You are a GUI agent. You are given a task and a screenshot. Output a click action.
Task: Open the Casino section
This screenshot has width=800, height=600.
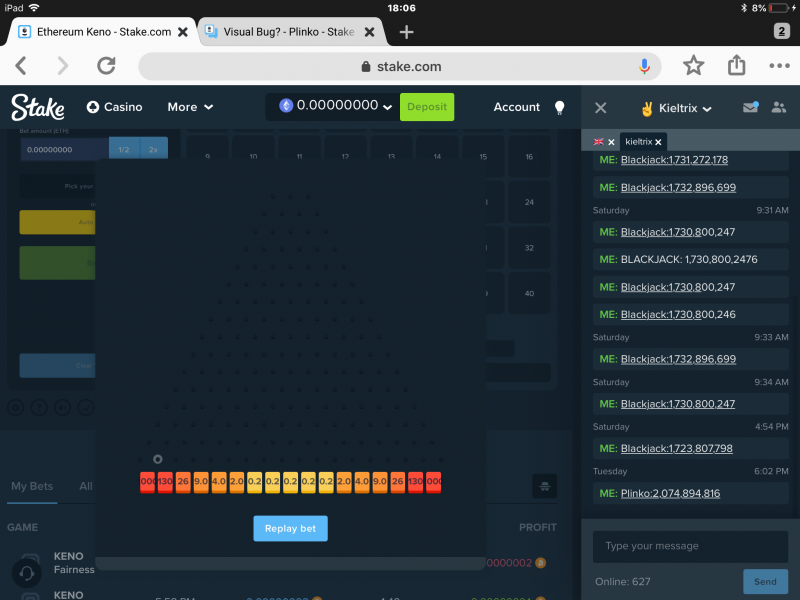[x=115, y=107]
